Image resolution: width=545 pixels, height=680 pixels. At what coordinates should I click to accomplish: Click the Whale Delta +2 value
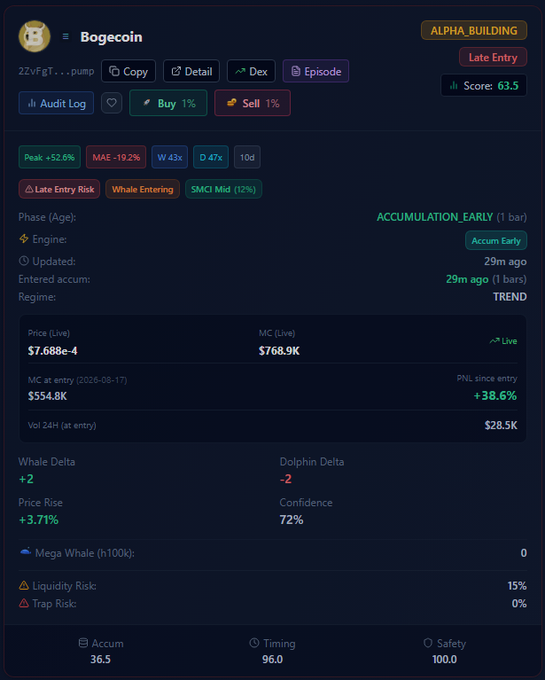26,479
